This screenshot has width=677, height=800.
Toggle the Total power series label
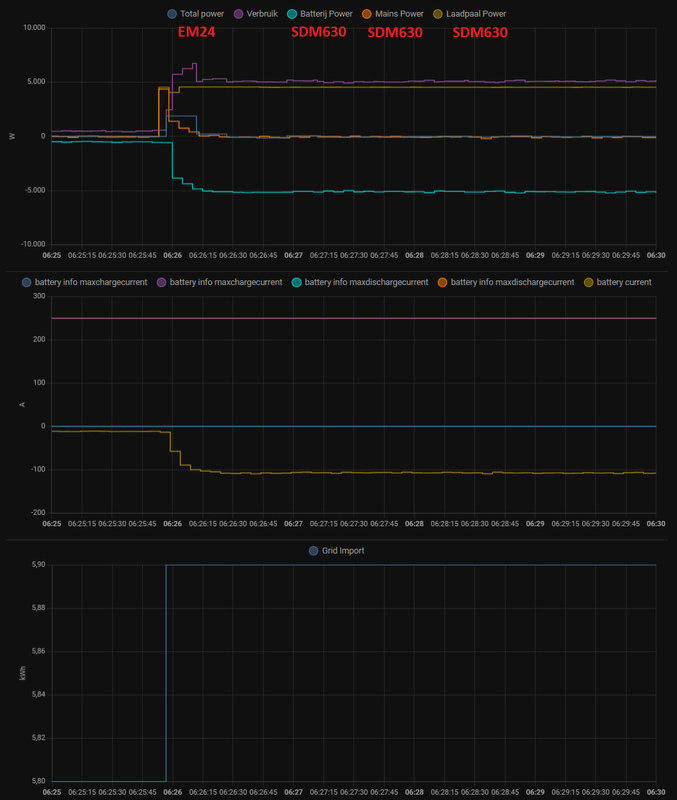(x=202, y=14)
